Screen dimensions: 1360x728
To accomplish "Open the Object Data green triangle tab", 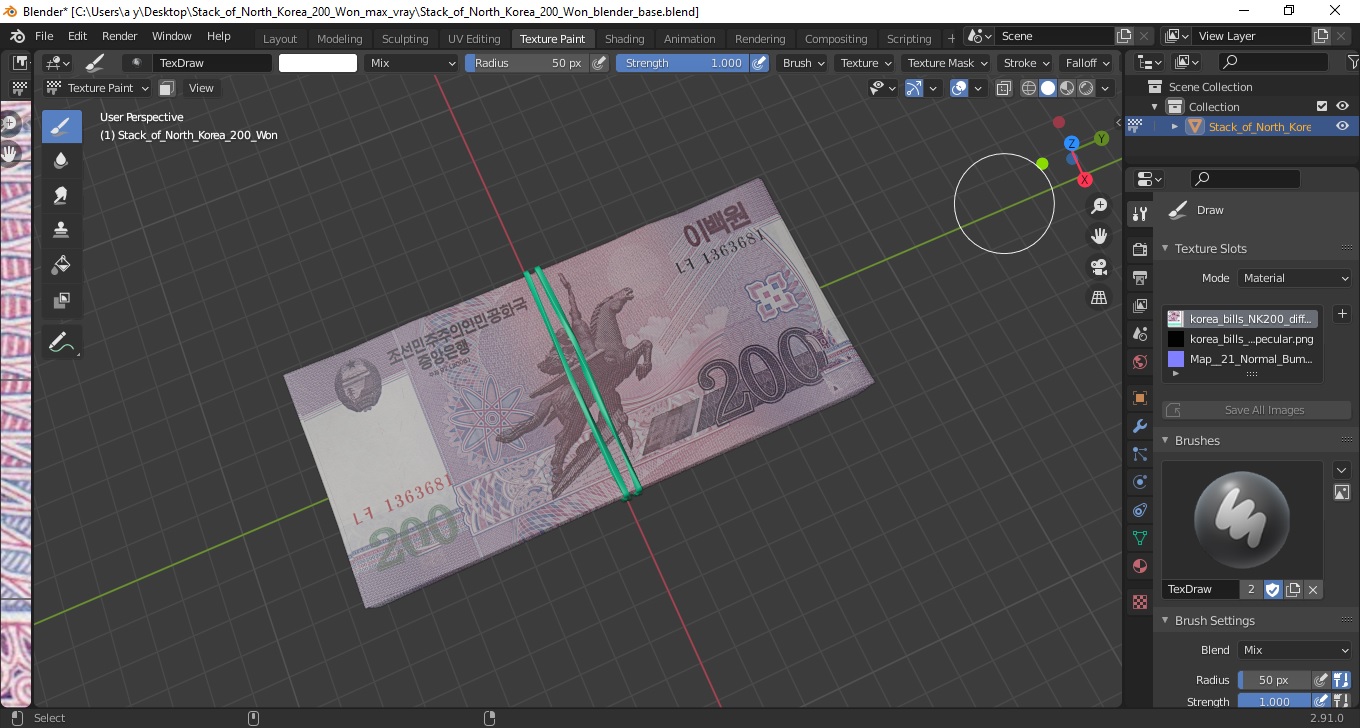I will (x=1139, y=538).
